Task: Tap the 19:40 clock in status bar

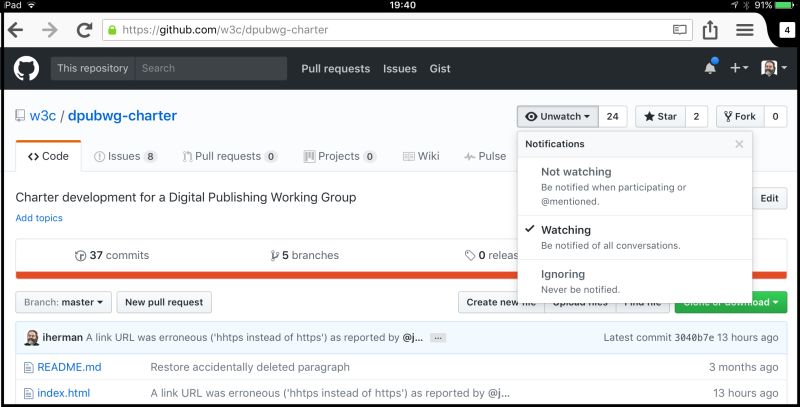Action: pyautogui.click(x=403, y=5)
